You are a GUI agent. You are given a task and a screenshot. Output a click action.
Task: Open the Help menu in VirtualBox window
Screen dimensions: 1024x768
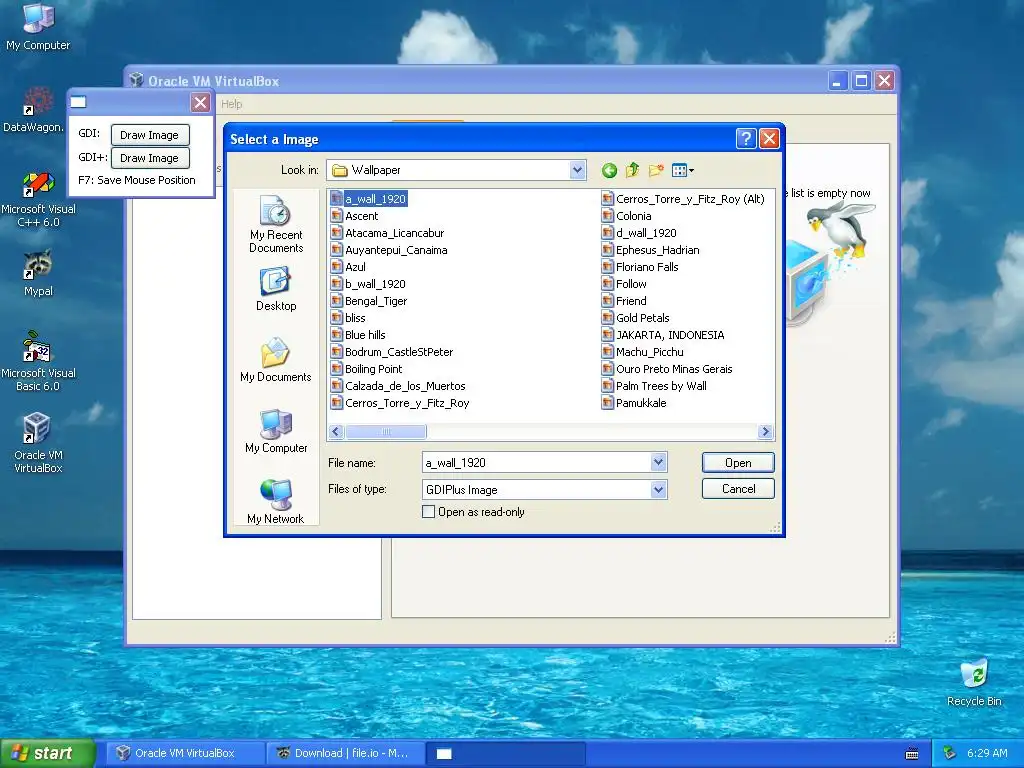[x=231, y=104]
